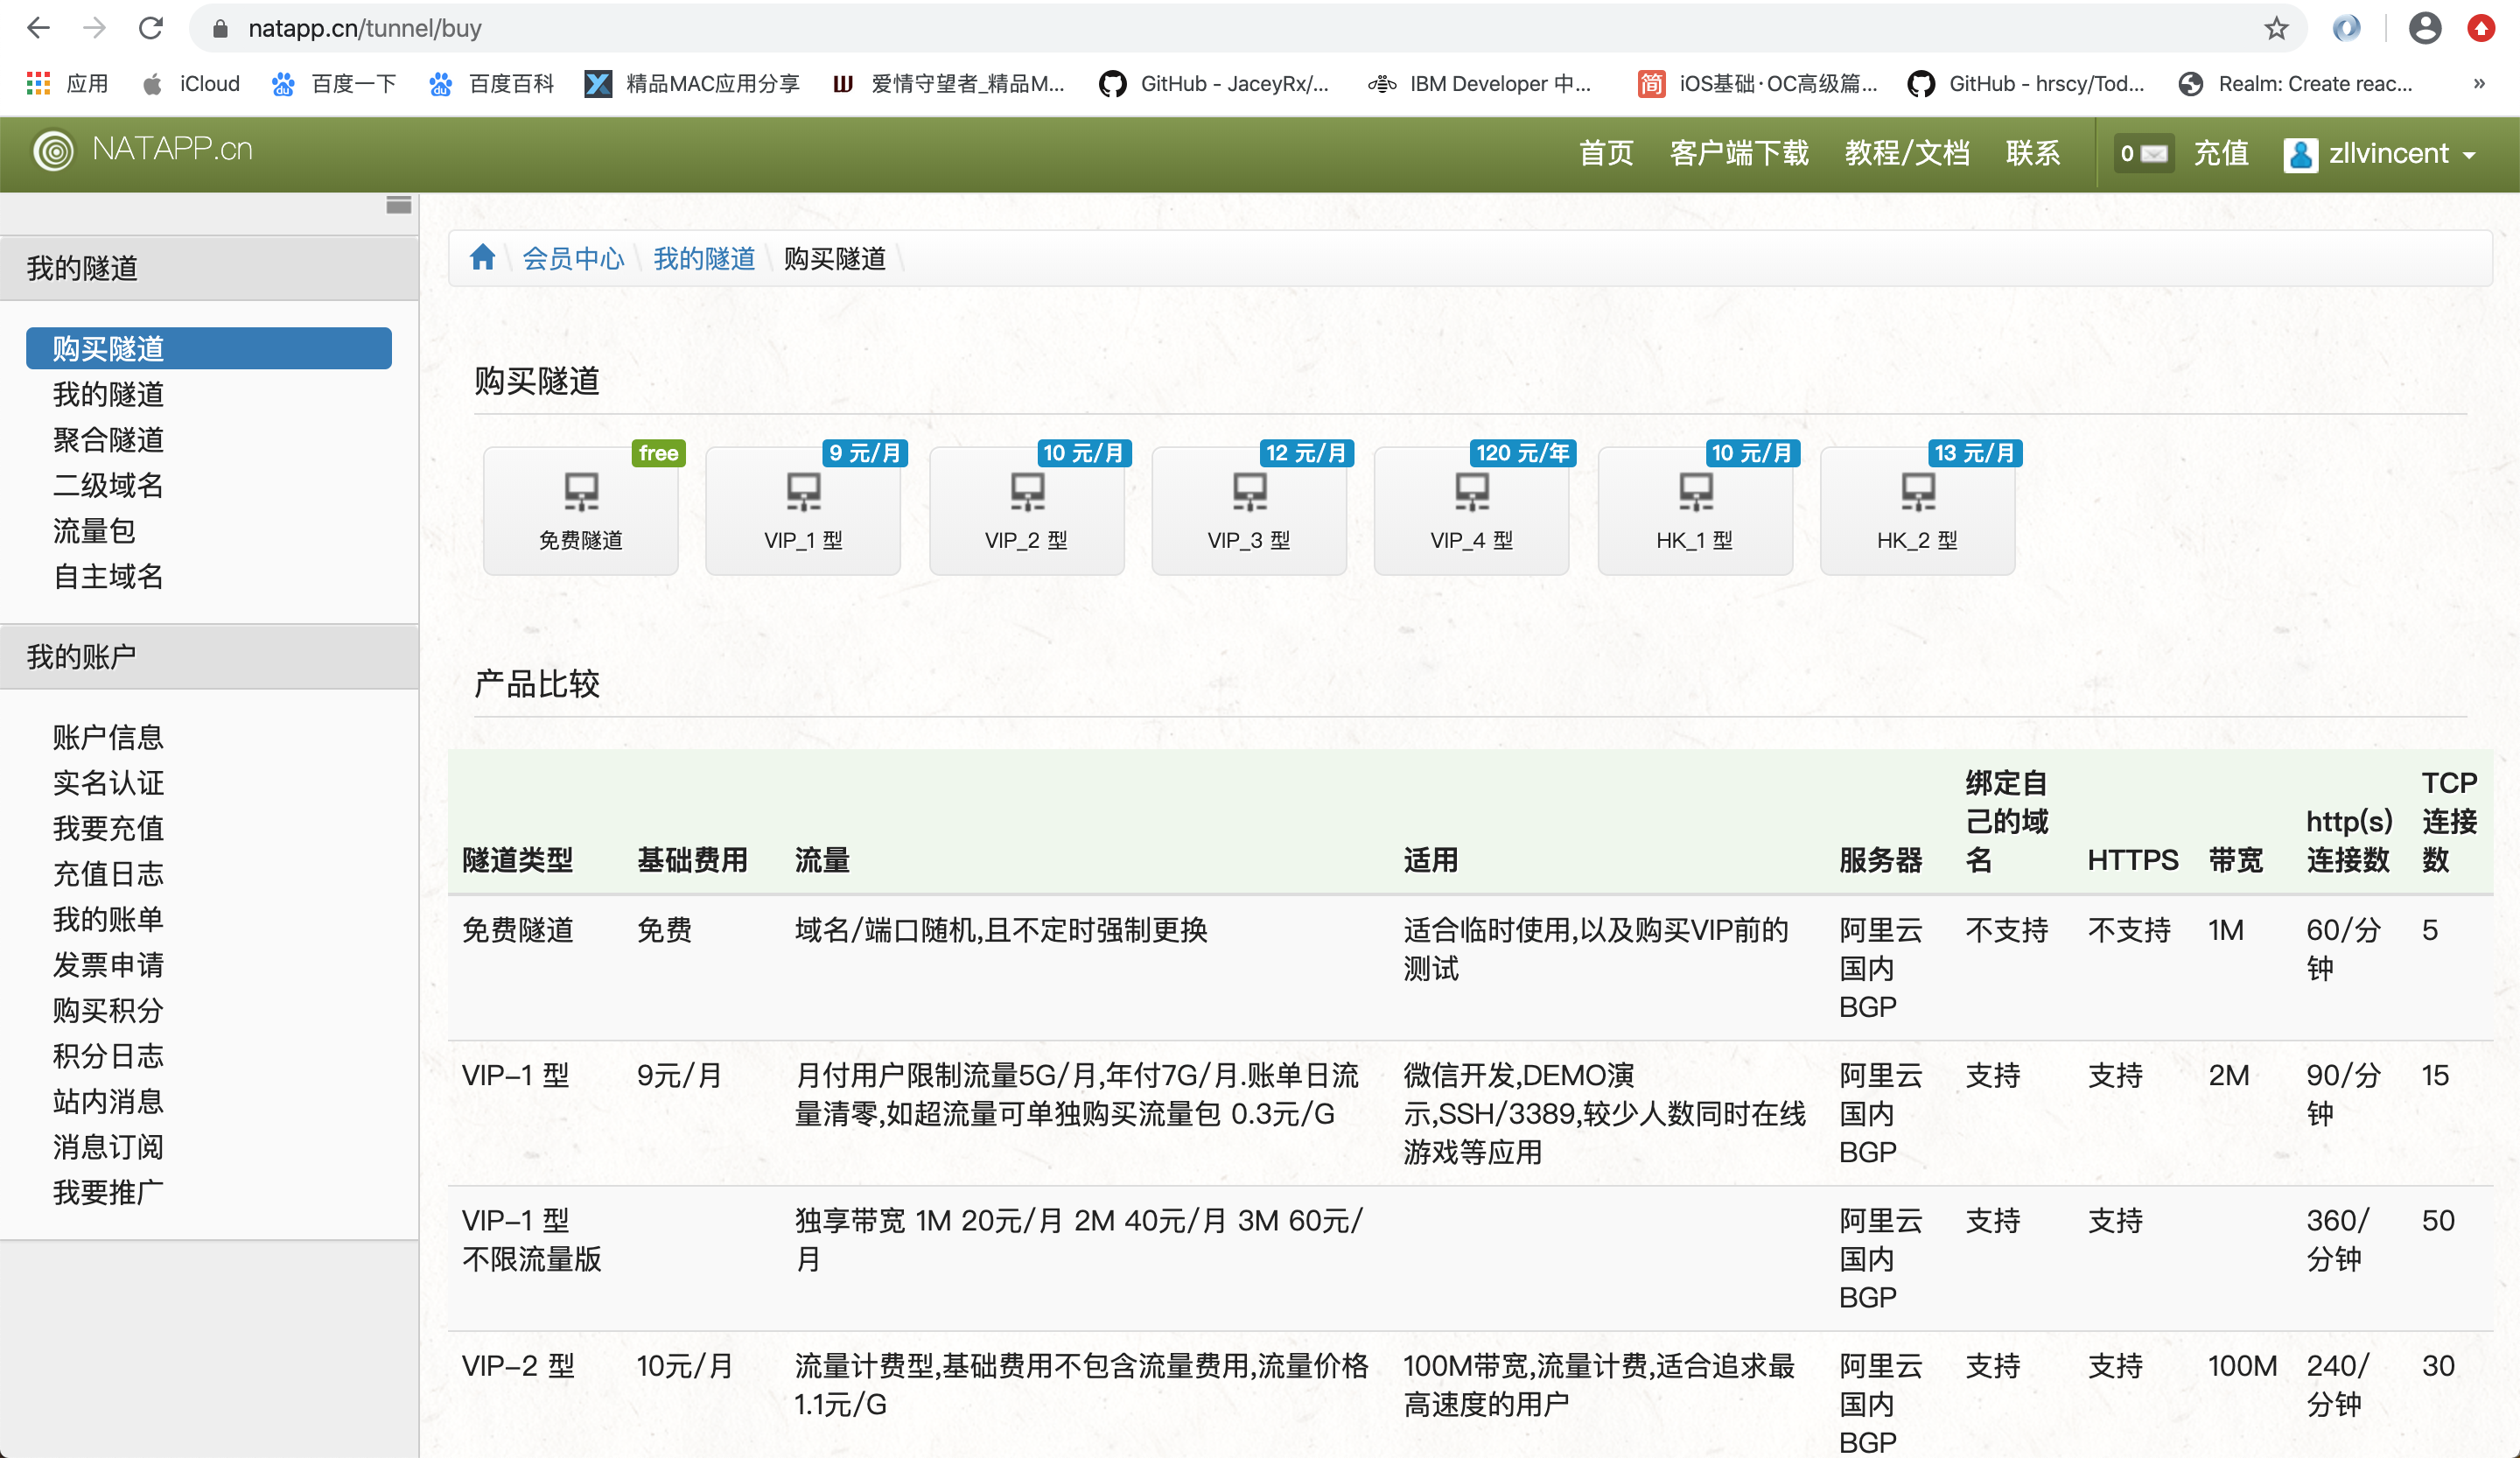Open 发票申请 in the sidebar
Viewport: 2520px width, 1458px height.
pyautogui.click(x=108, y=964)
